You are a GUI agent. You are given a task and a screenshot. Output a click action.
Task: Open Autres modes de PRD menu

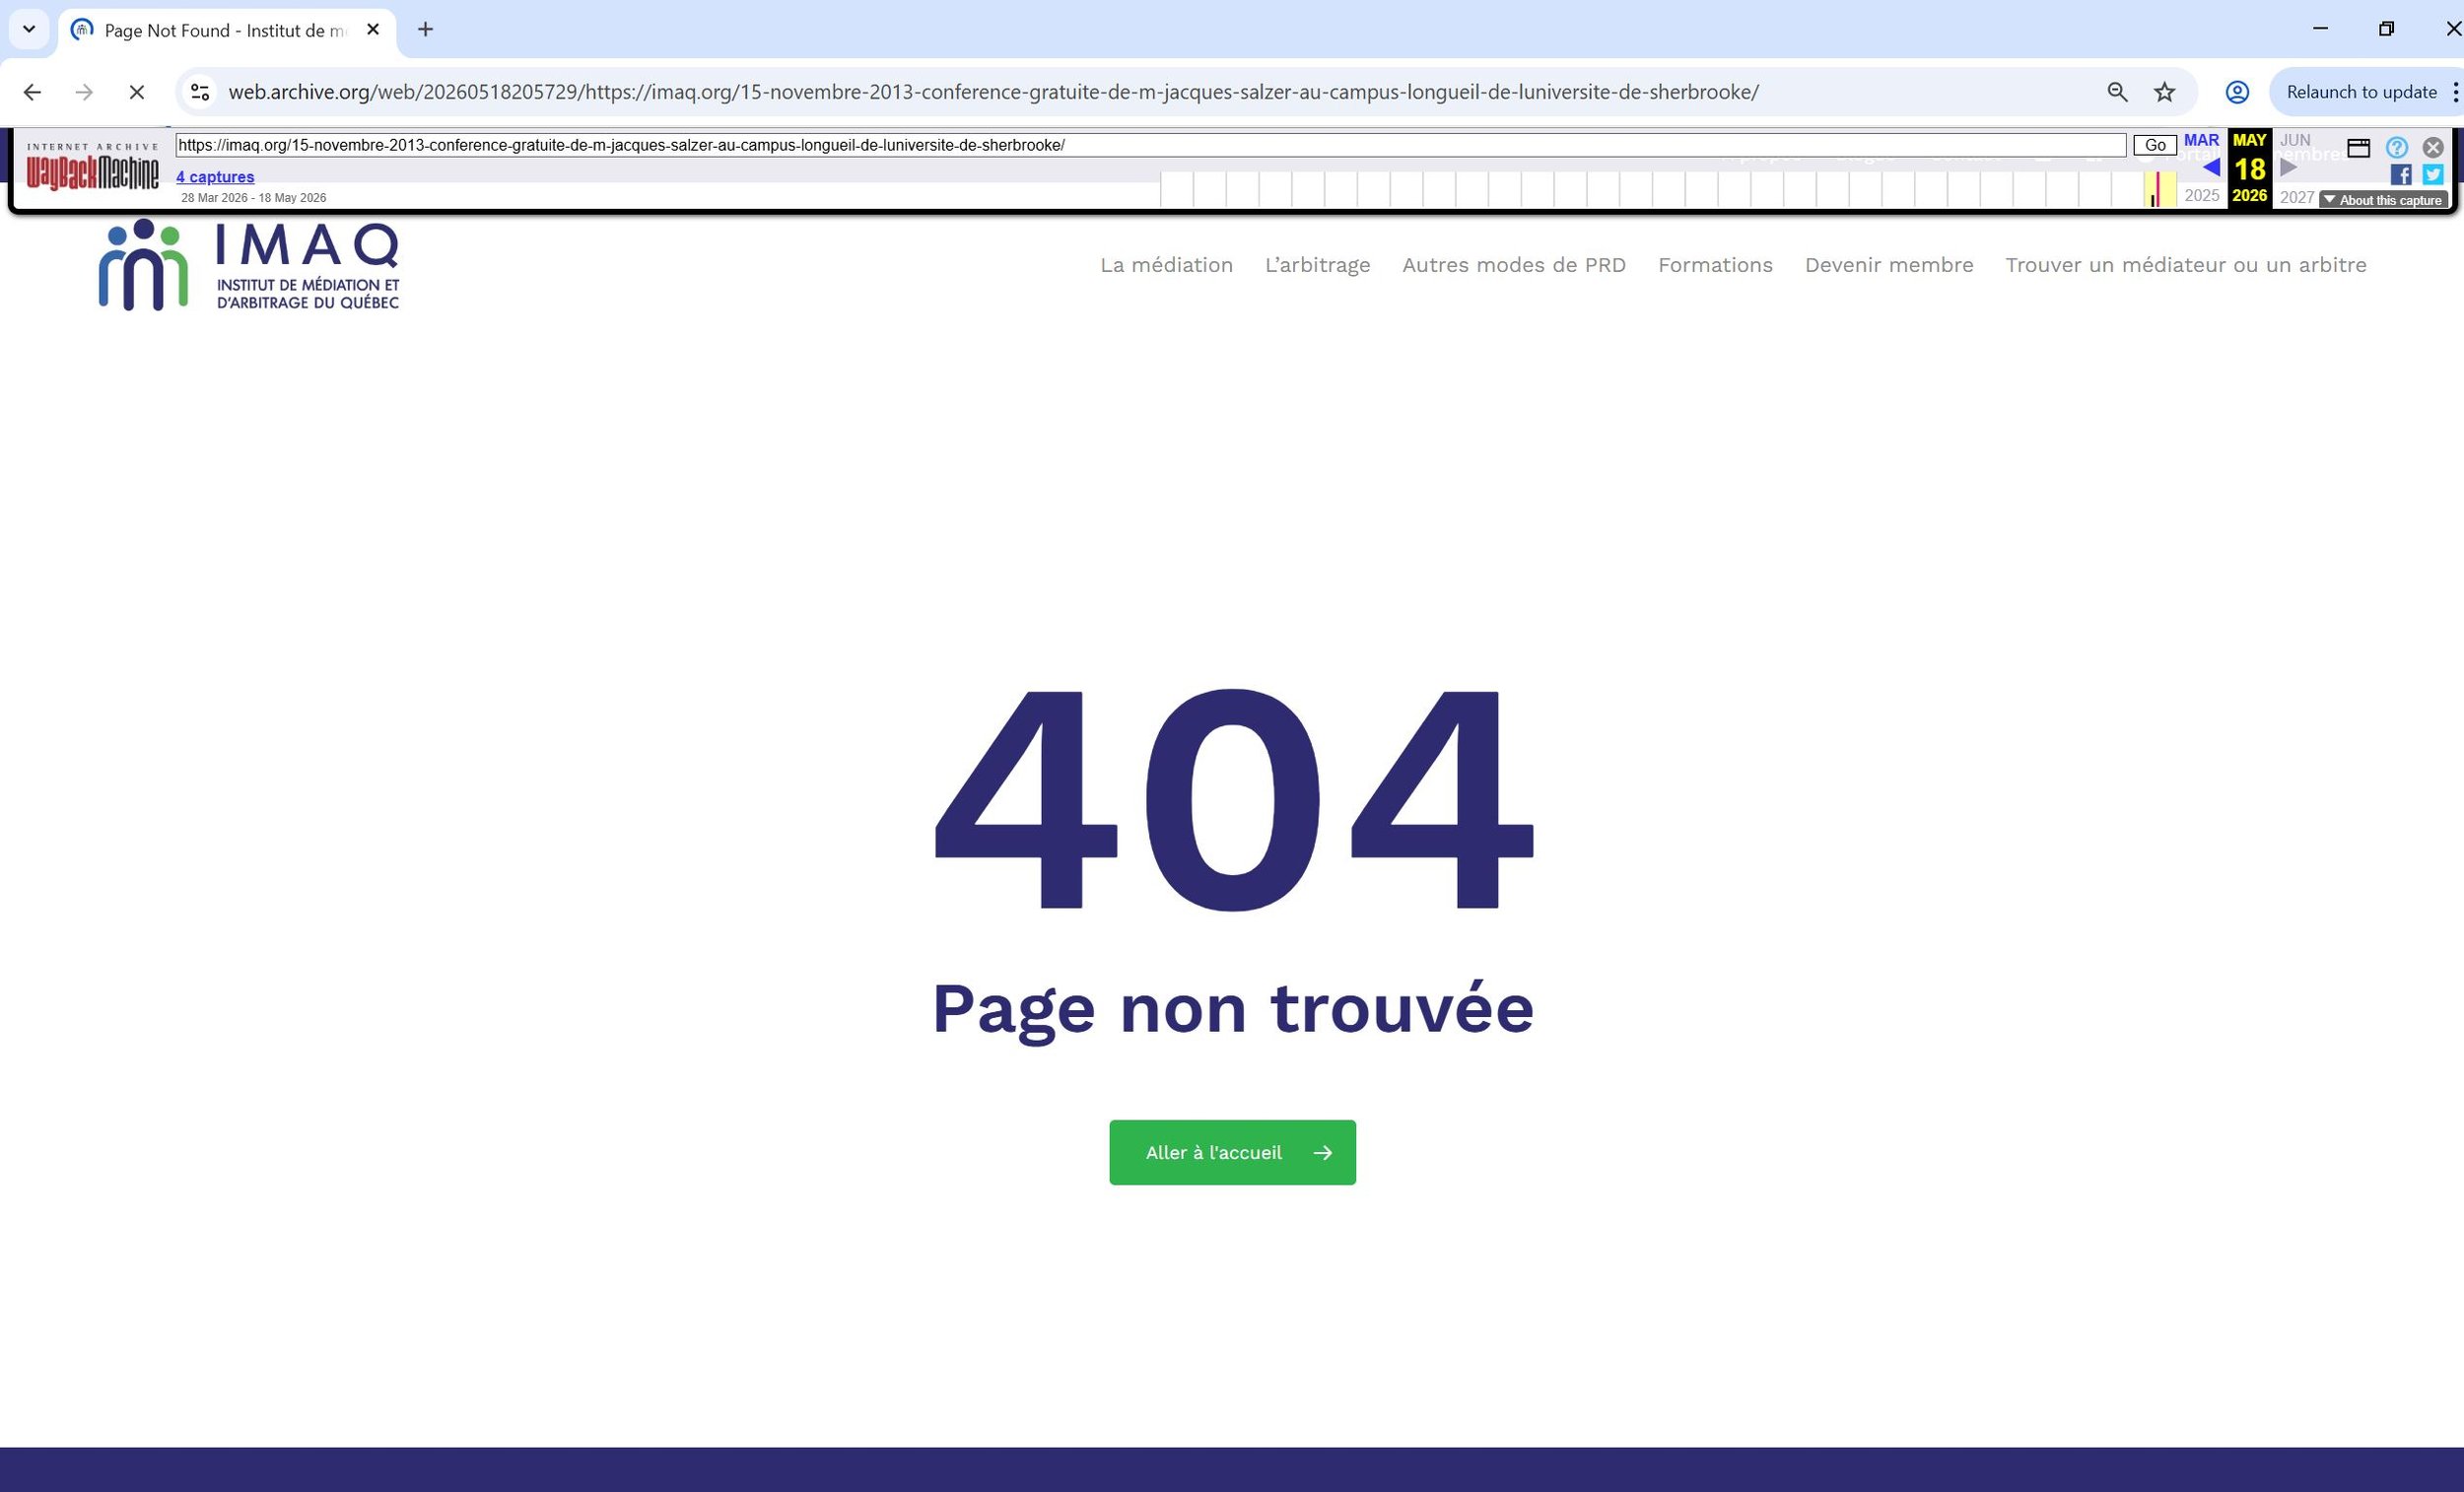pos(1514,265)
